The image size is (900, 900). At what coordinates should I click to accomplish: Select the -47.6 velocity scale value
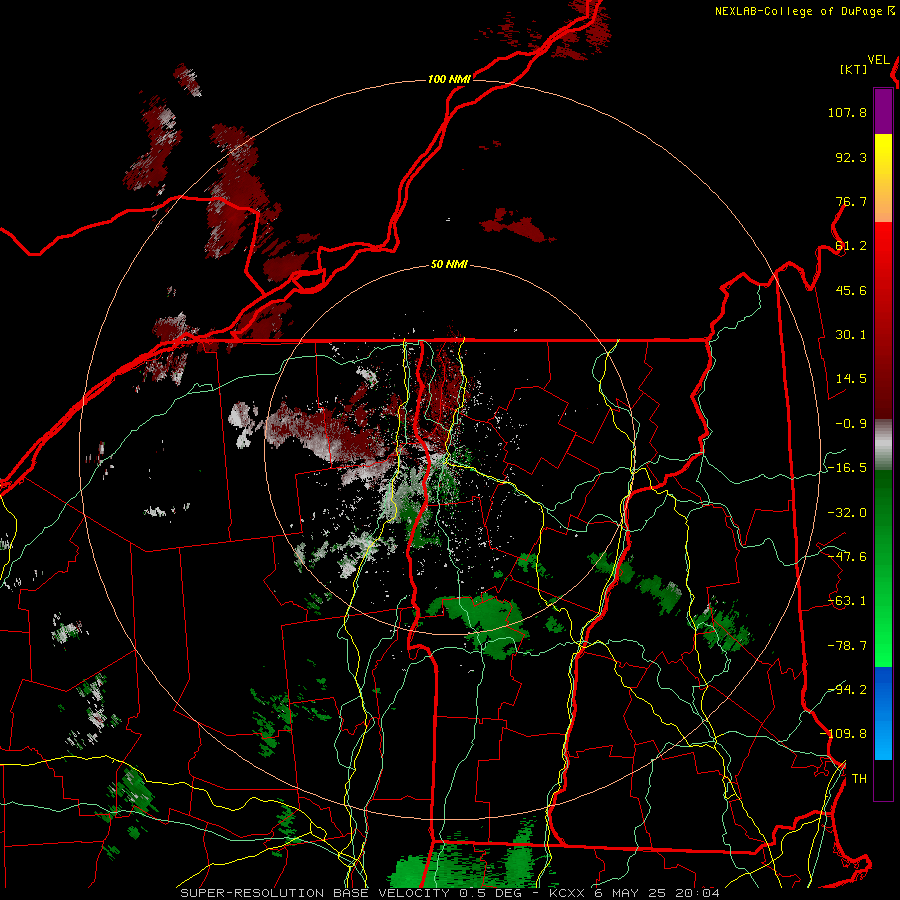pos(847,557)
